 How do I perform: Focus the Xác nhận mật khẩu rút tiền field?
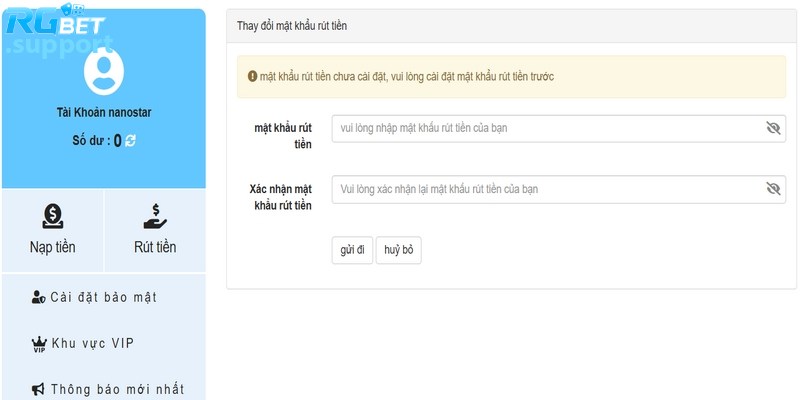coord(559,189)
